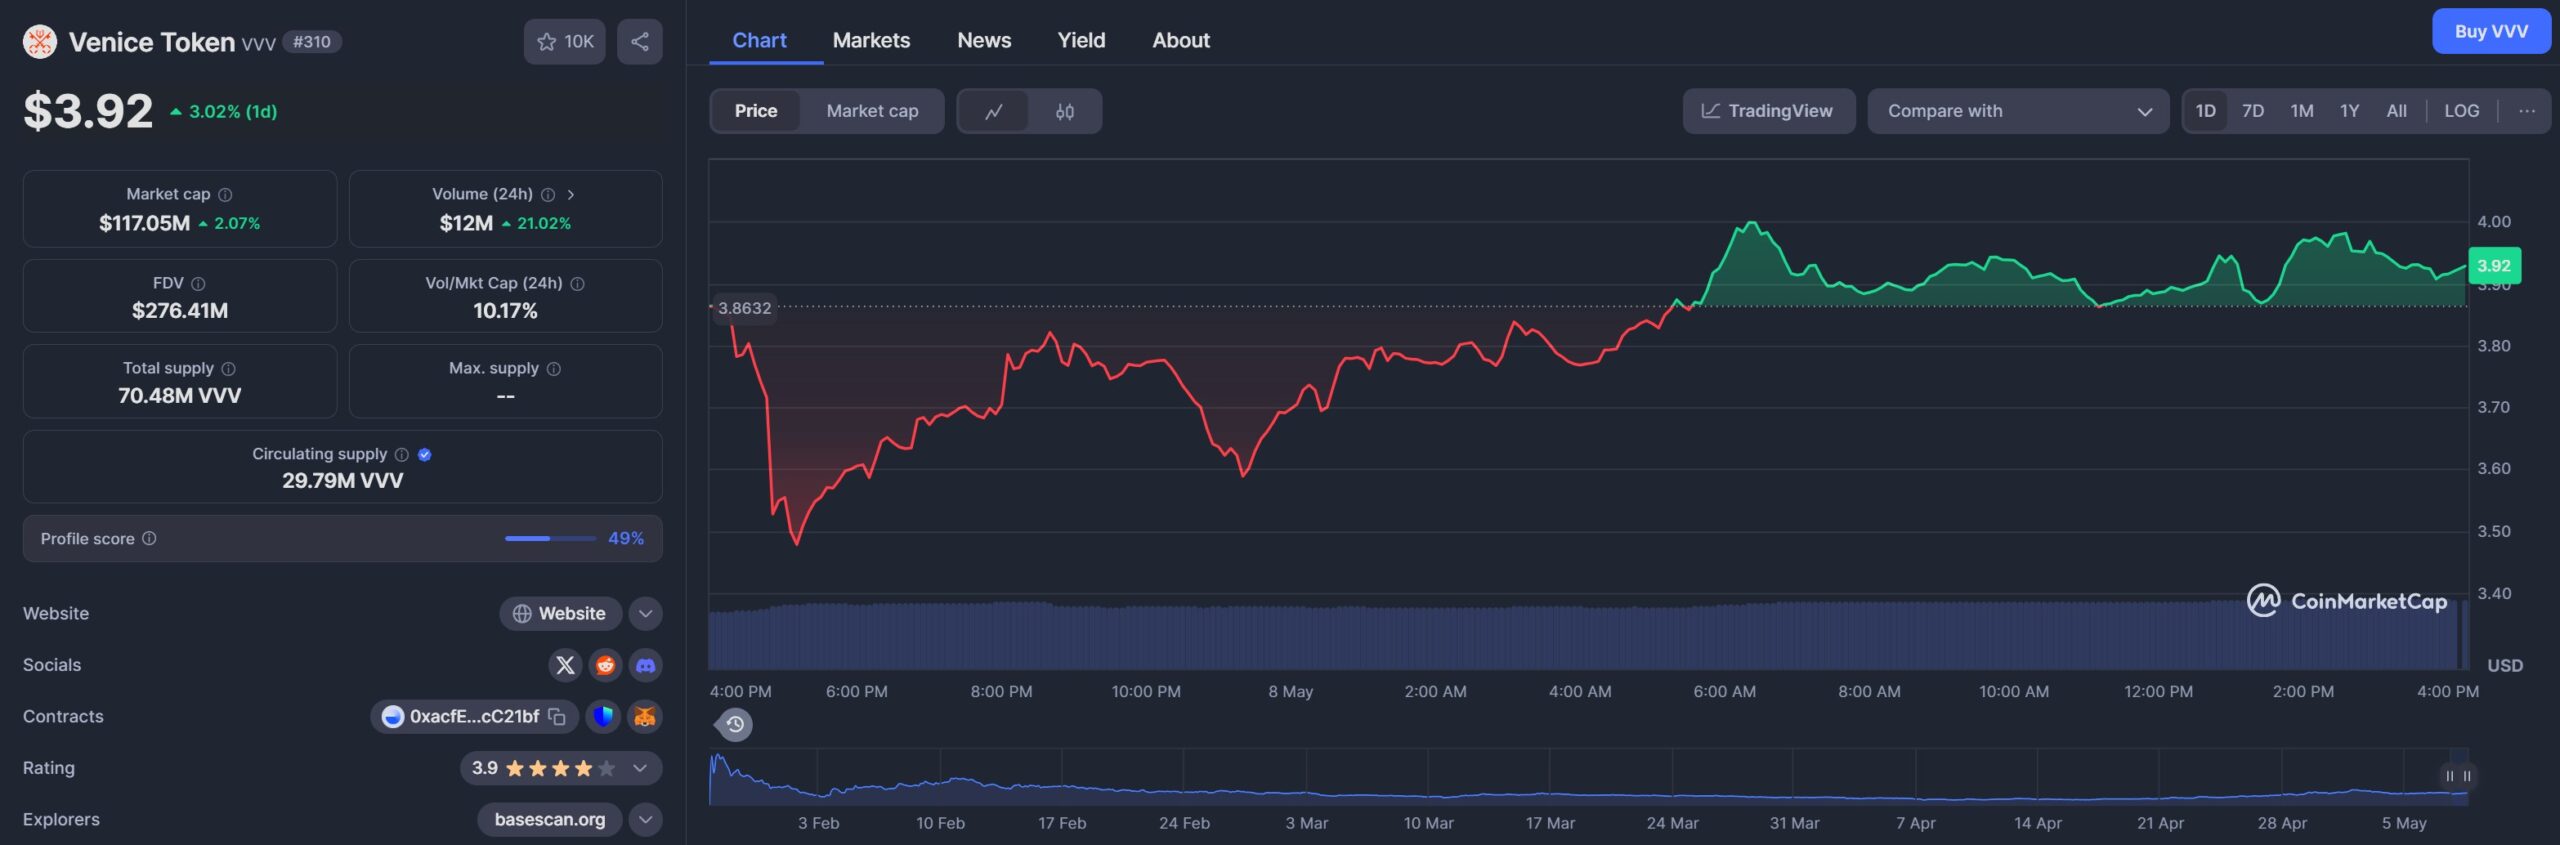This screenshot has width=2560, height=845.
Task: Select the Price chart toggle
Action: coord(756,111)
